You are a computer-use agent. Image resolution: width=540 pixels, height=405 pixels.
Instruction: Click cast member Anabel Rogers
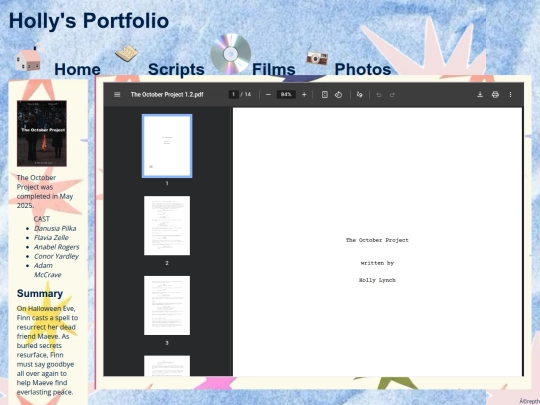click(x=56, y=247)
